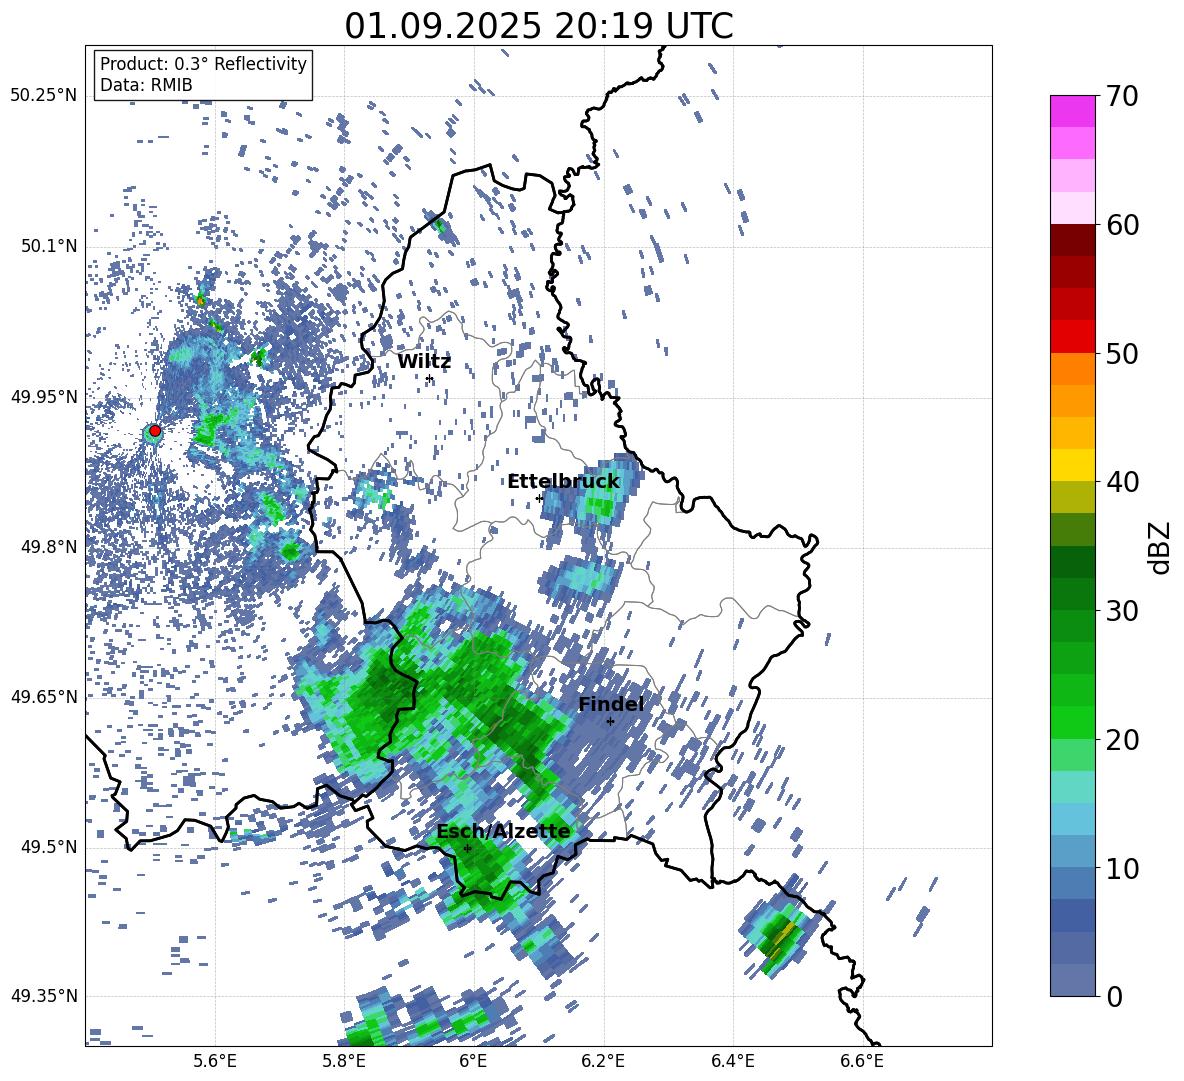Click the colorbar 50 tick label
The image size is (1184, 1081).
coord(1123,354)
